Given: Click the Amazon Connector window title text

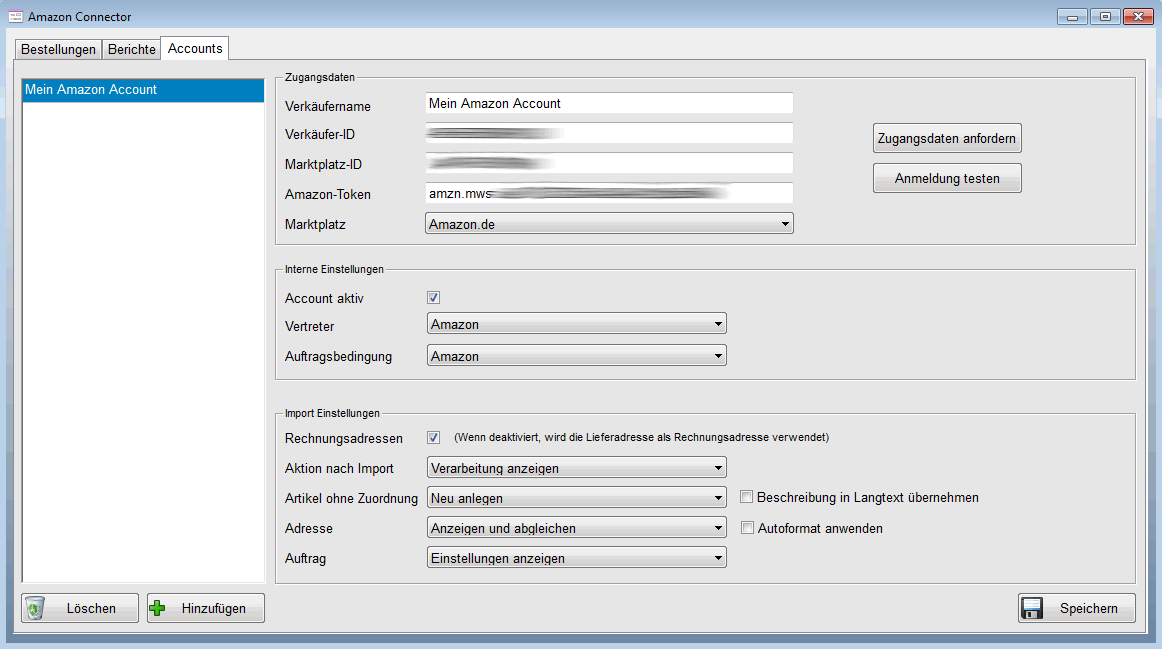Looking at the screenshot, I should point(79,16).
